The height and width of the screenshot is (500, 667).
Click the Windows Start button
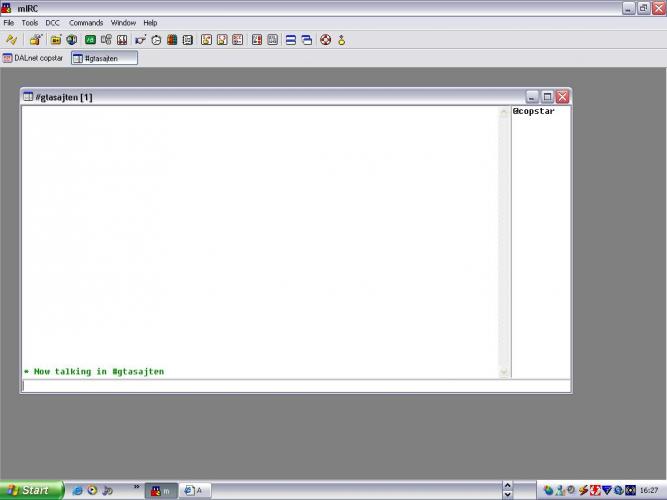coord(30,490)
